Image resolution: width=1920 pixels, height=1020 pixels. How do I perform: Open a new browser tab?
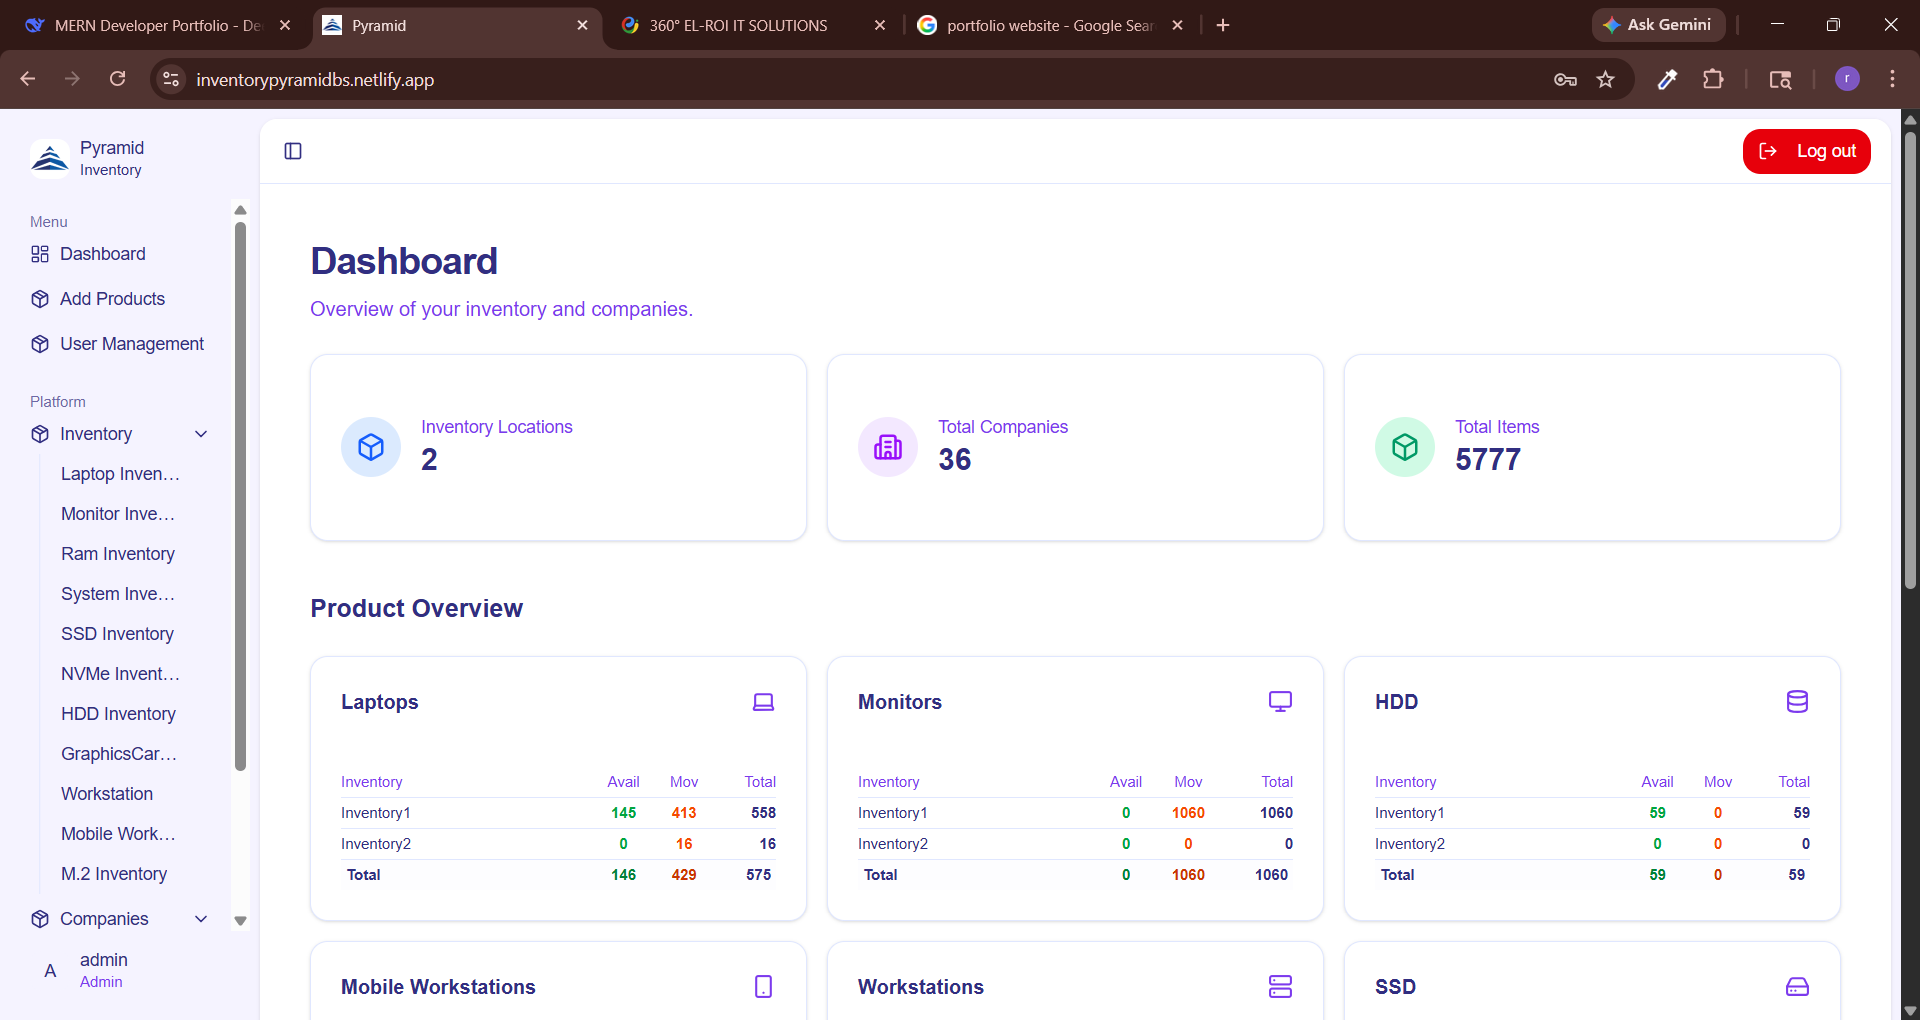point(1222,25)
